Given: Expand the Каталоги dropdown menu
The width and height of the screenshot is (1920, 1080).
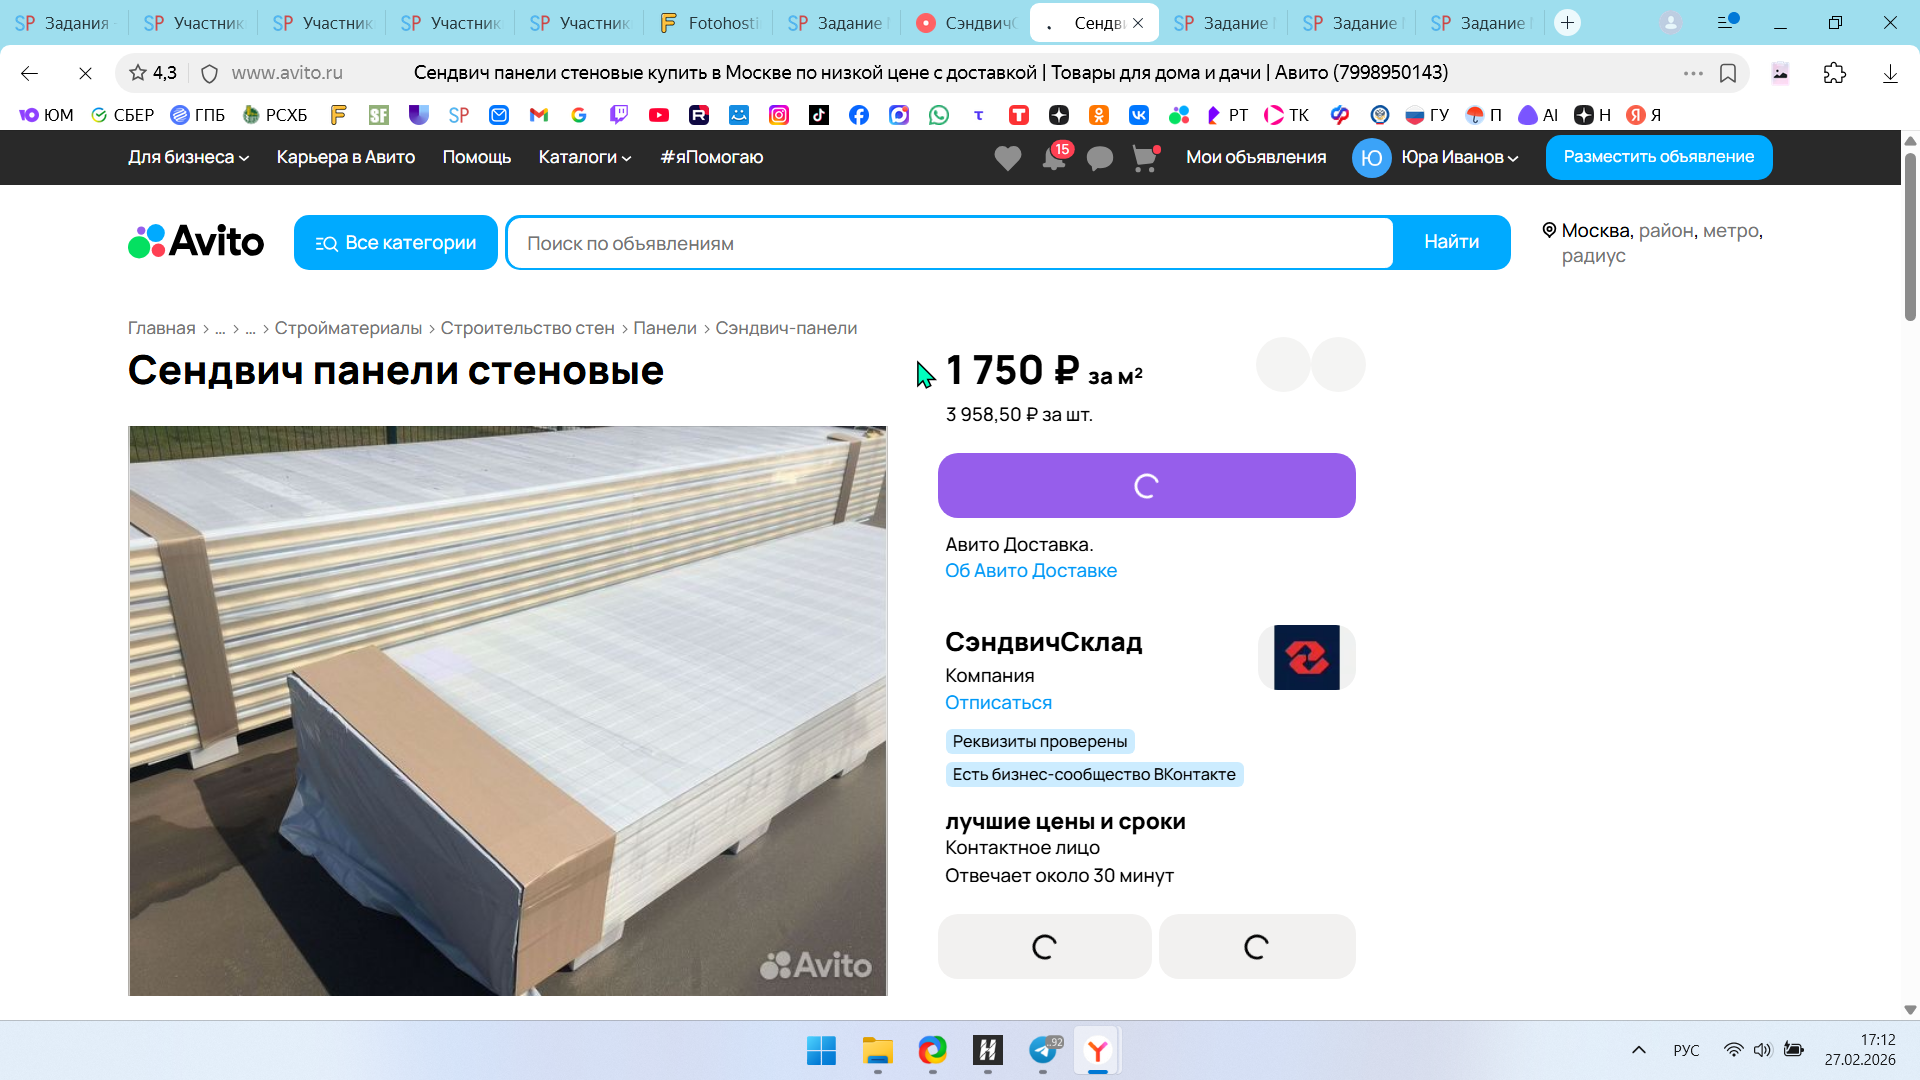Looking at the screenshot, I should click(585, 157).
